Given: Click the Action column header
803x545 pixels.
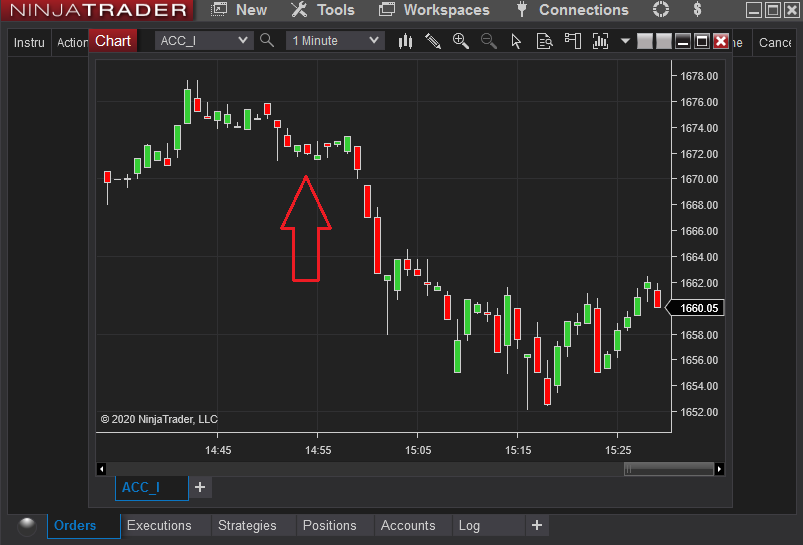Looking at the screenshot, I should 71,43.
